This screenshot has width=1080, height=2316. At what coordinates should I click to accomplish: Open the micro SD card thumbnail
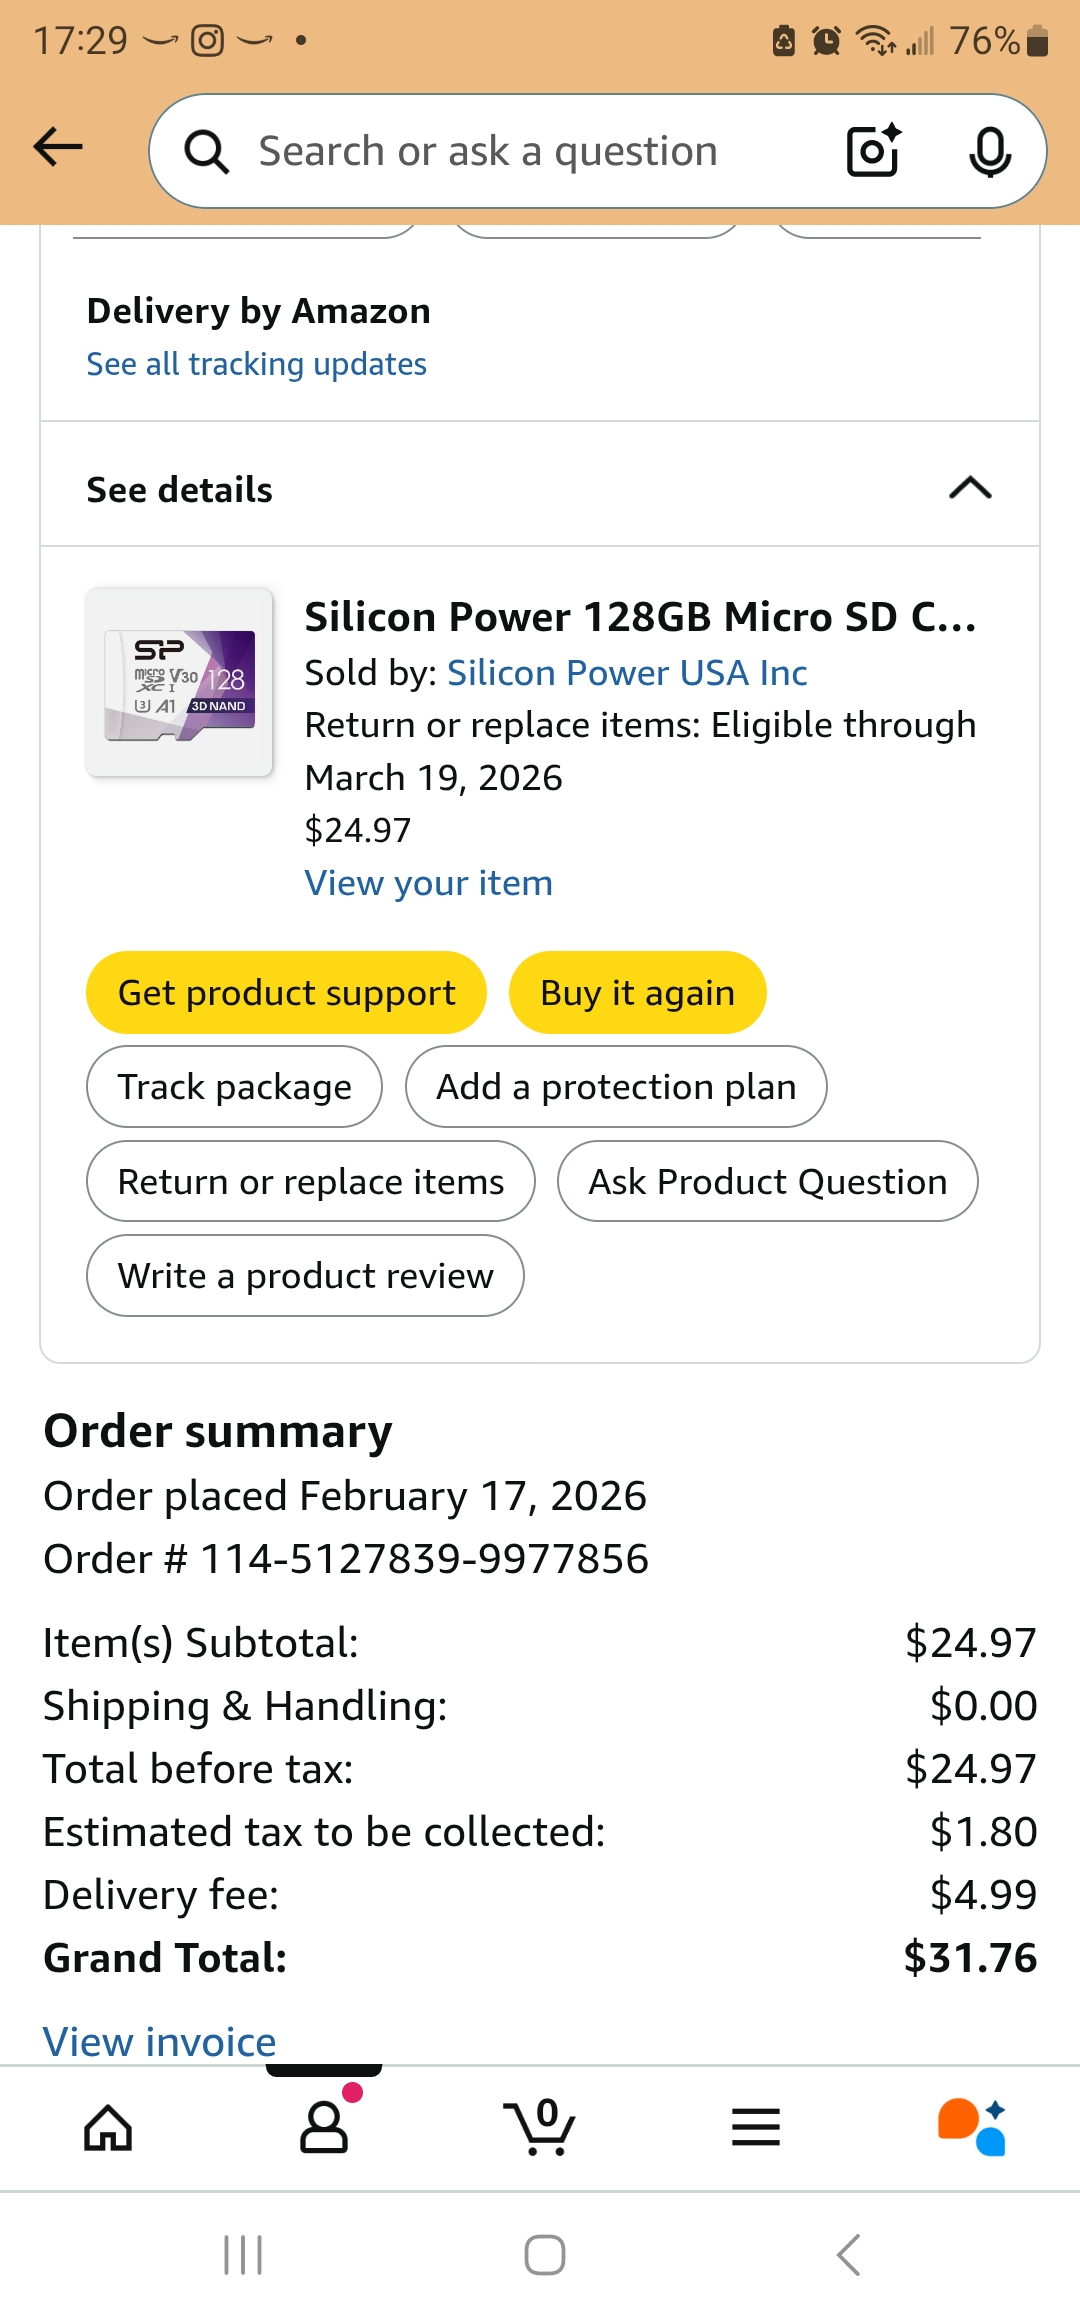180,683
